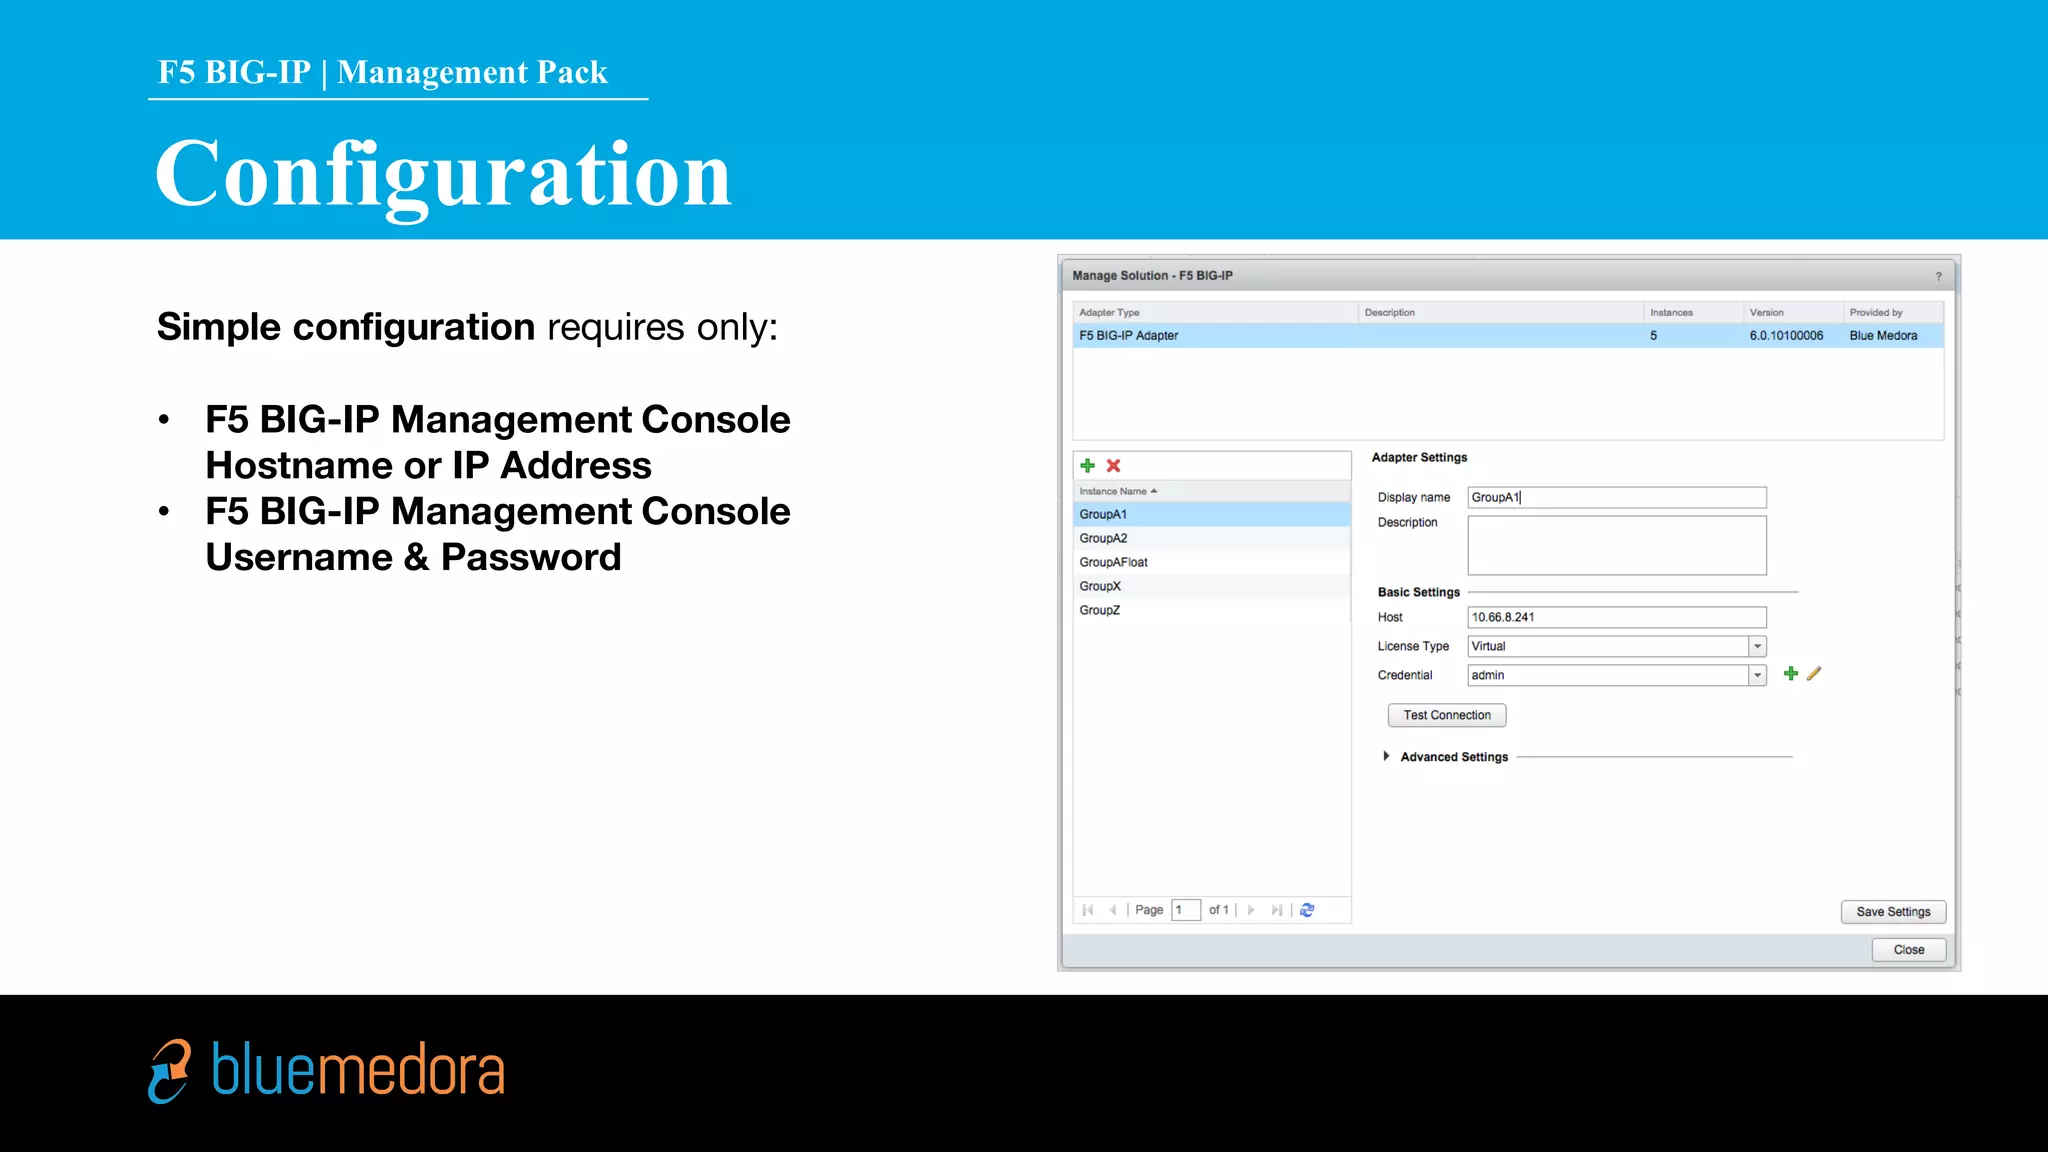Select the GroupZ instance row
Viewport: 2048px width, 1152px height.
tap(1099, 610)
